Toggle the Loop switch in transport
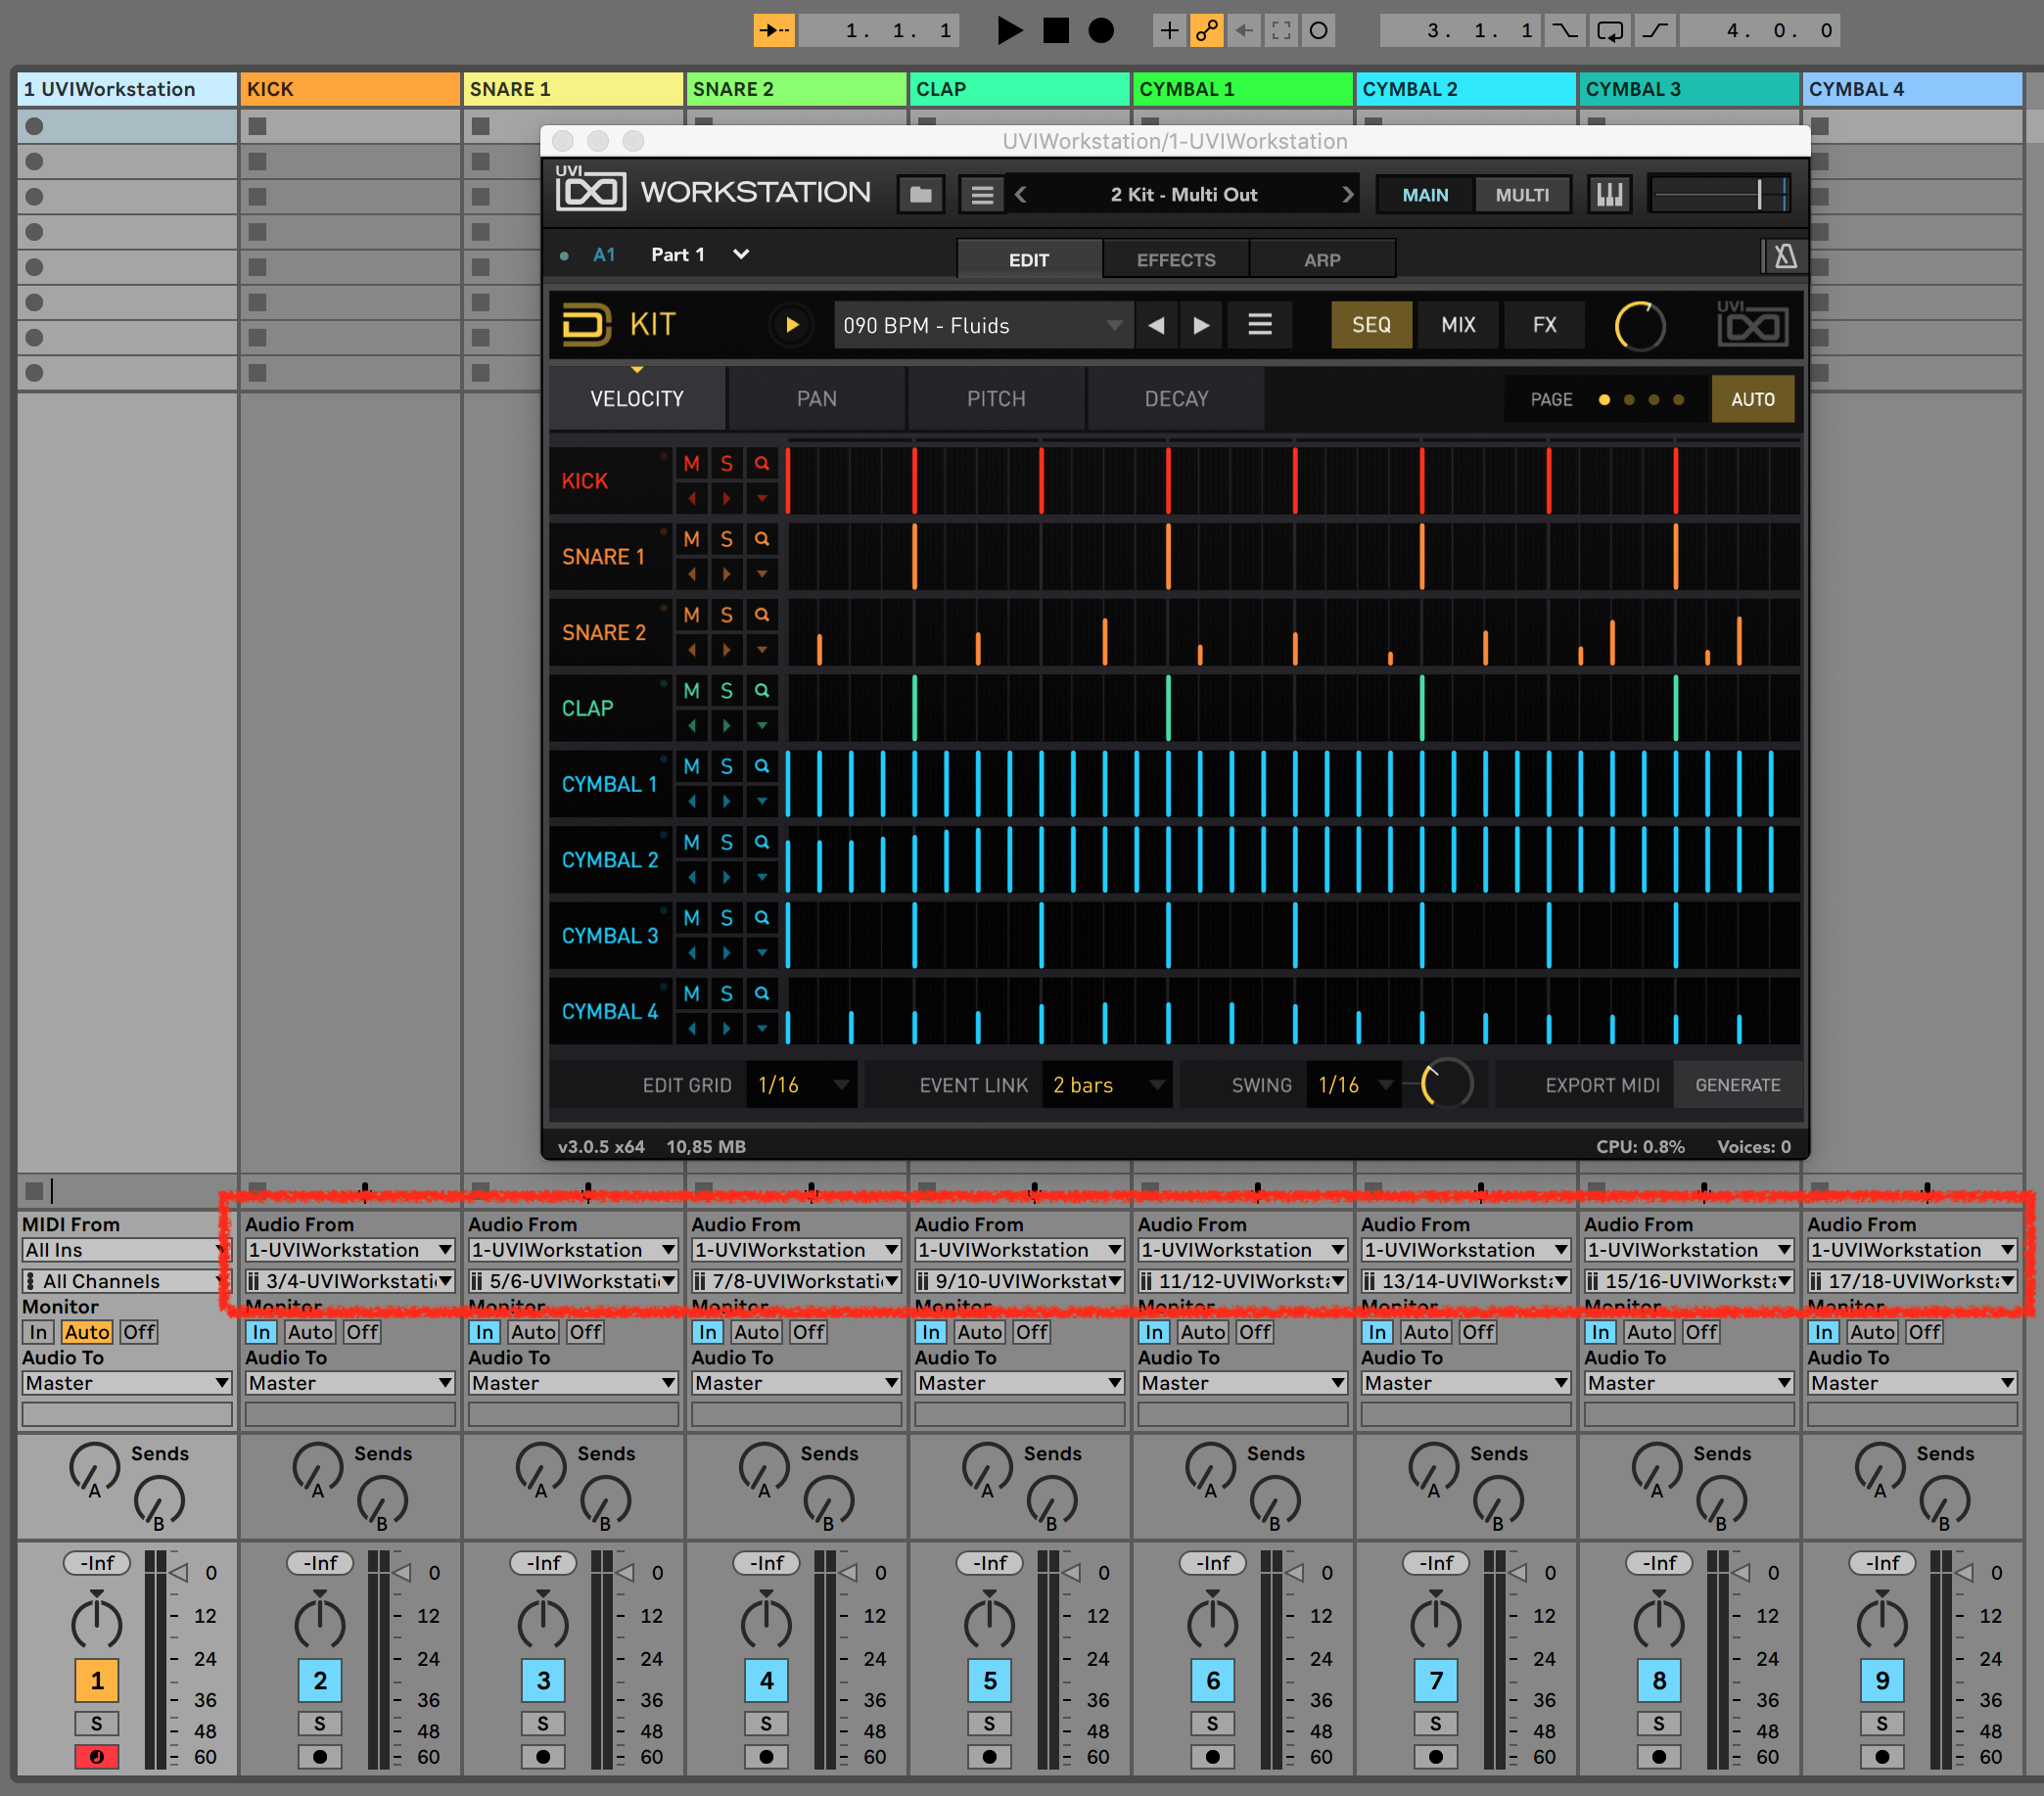Image resolution: width=2044 pixels, height=1796 pixels. 1610,31
